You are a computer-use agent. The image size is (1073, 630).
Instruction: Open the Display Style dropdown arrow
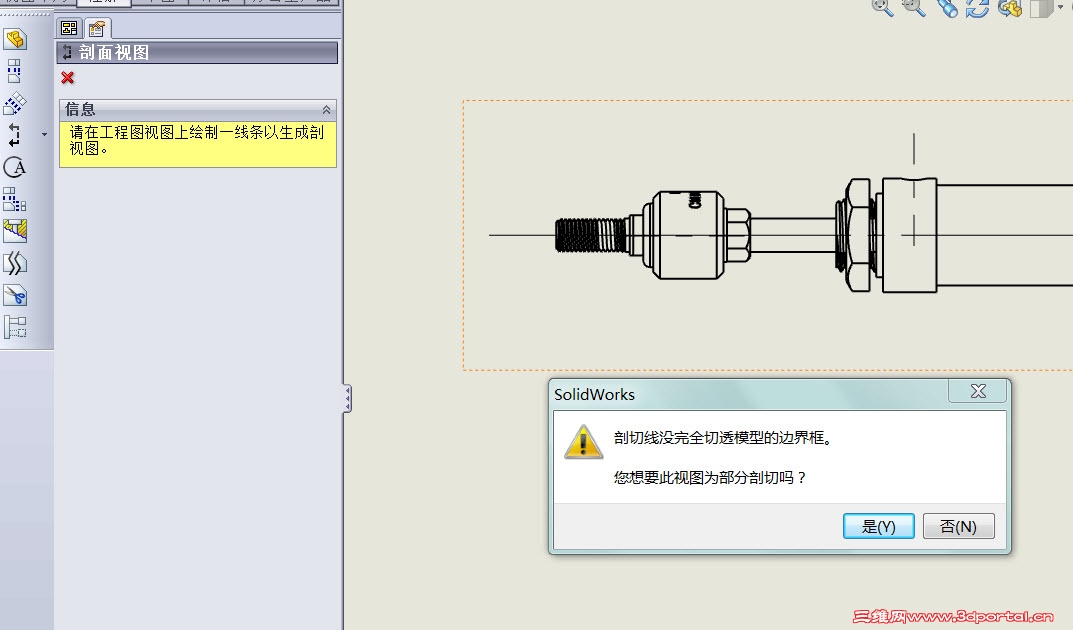click(x=1061, y=7)
